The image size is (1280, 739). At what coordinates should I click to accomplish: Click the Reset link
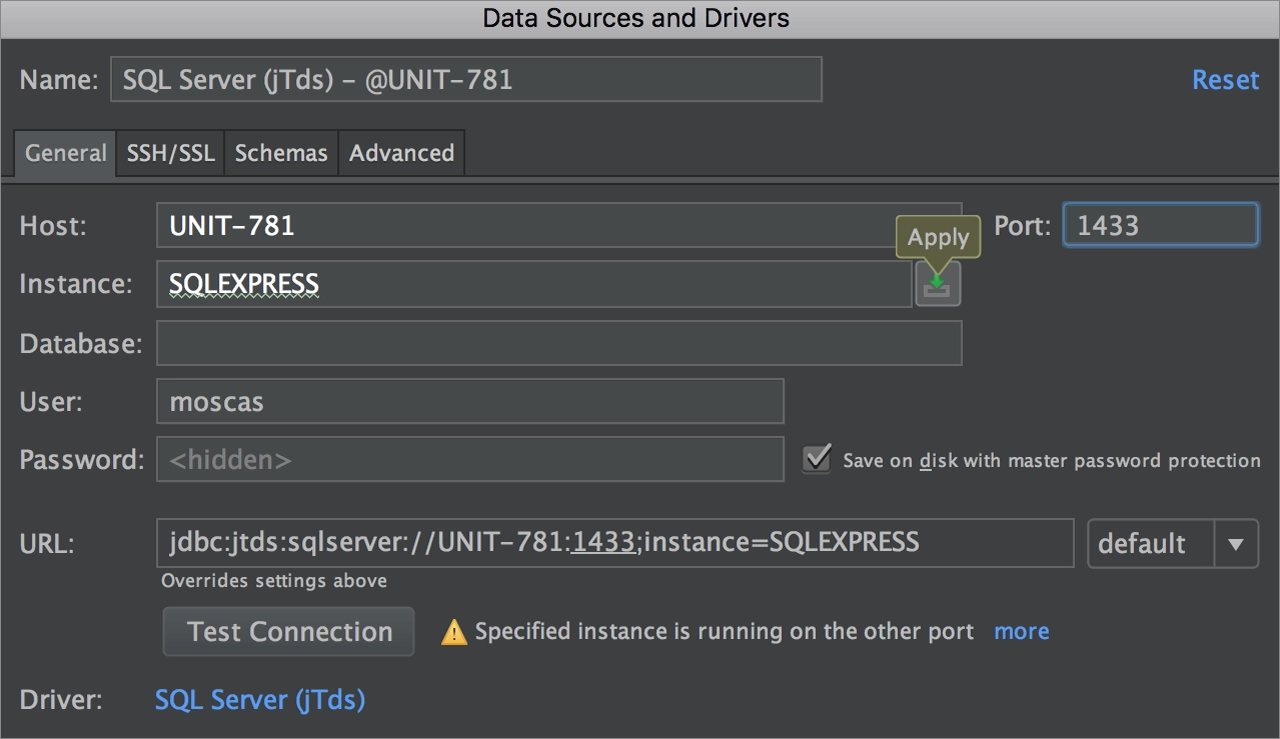click(1225, 80)
